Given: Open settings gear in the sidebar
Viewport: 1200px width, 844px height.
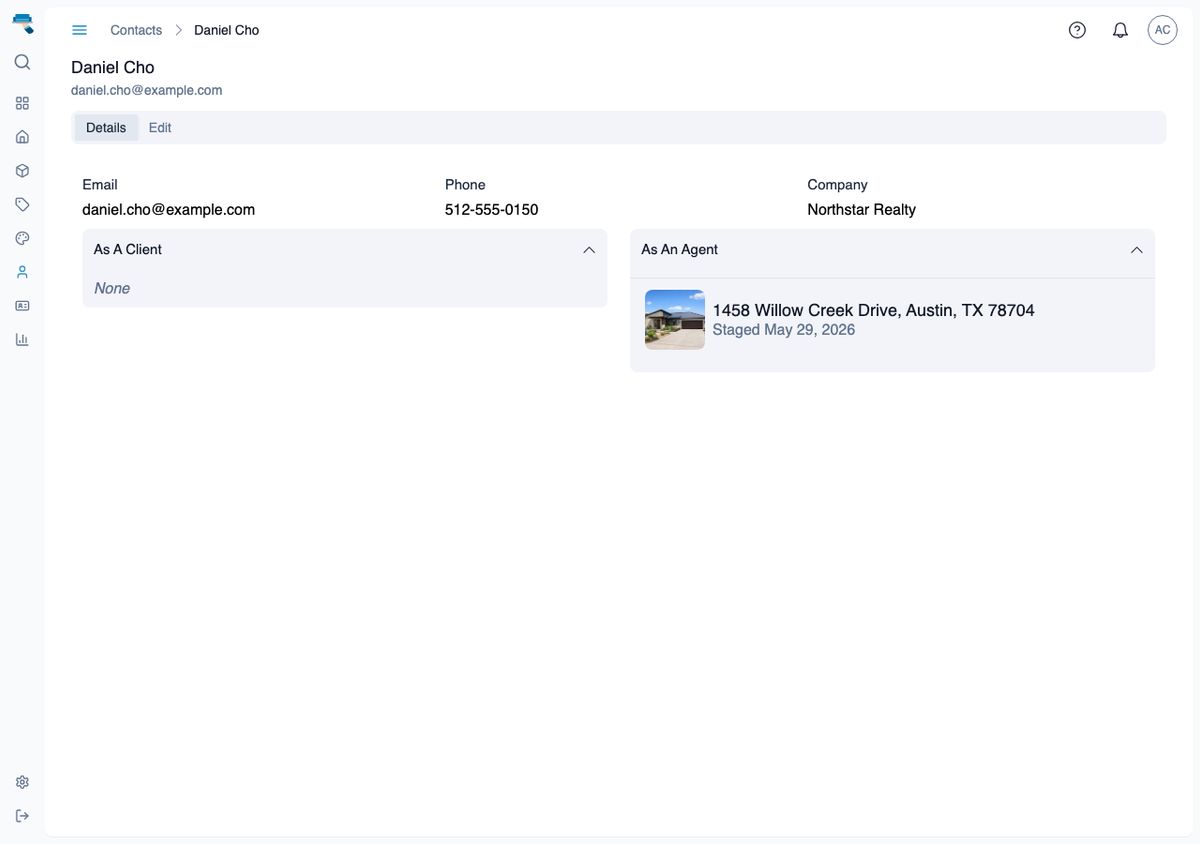Looking at the screenshot, I should [22, 782].
